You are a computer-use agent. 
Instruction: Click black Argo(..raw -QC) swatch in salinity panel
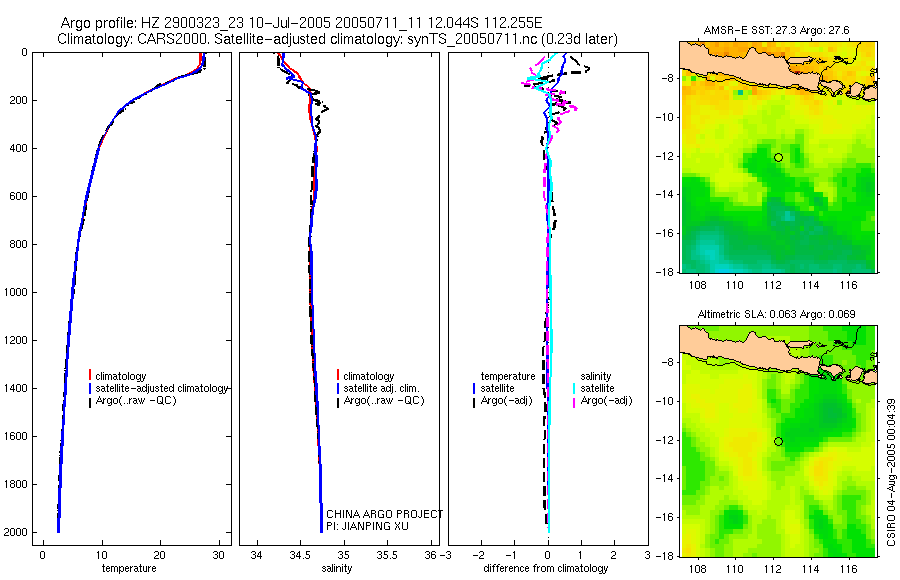(338, 401)
